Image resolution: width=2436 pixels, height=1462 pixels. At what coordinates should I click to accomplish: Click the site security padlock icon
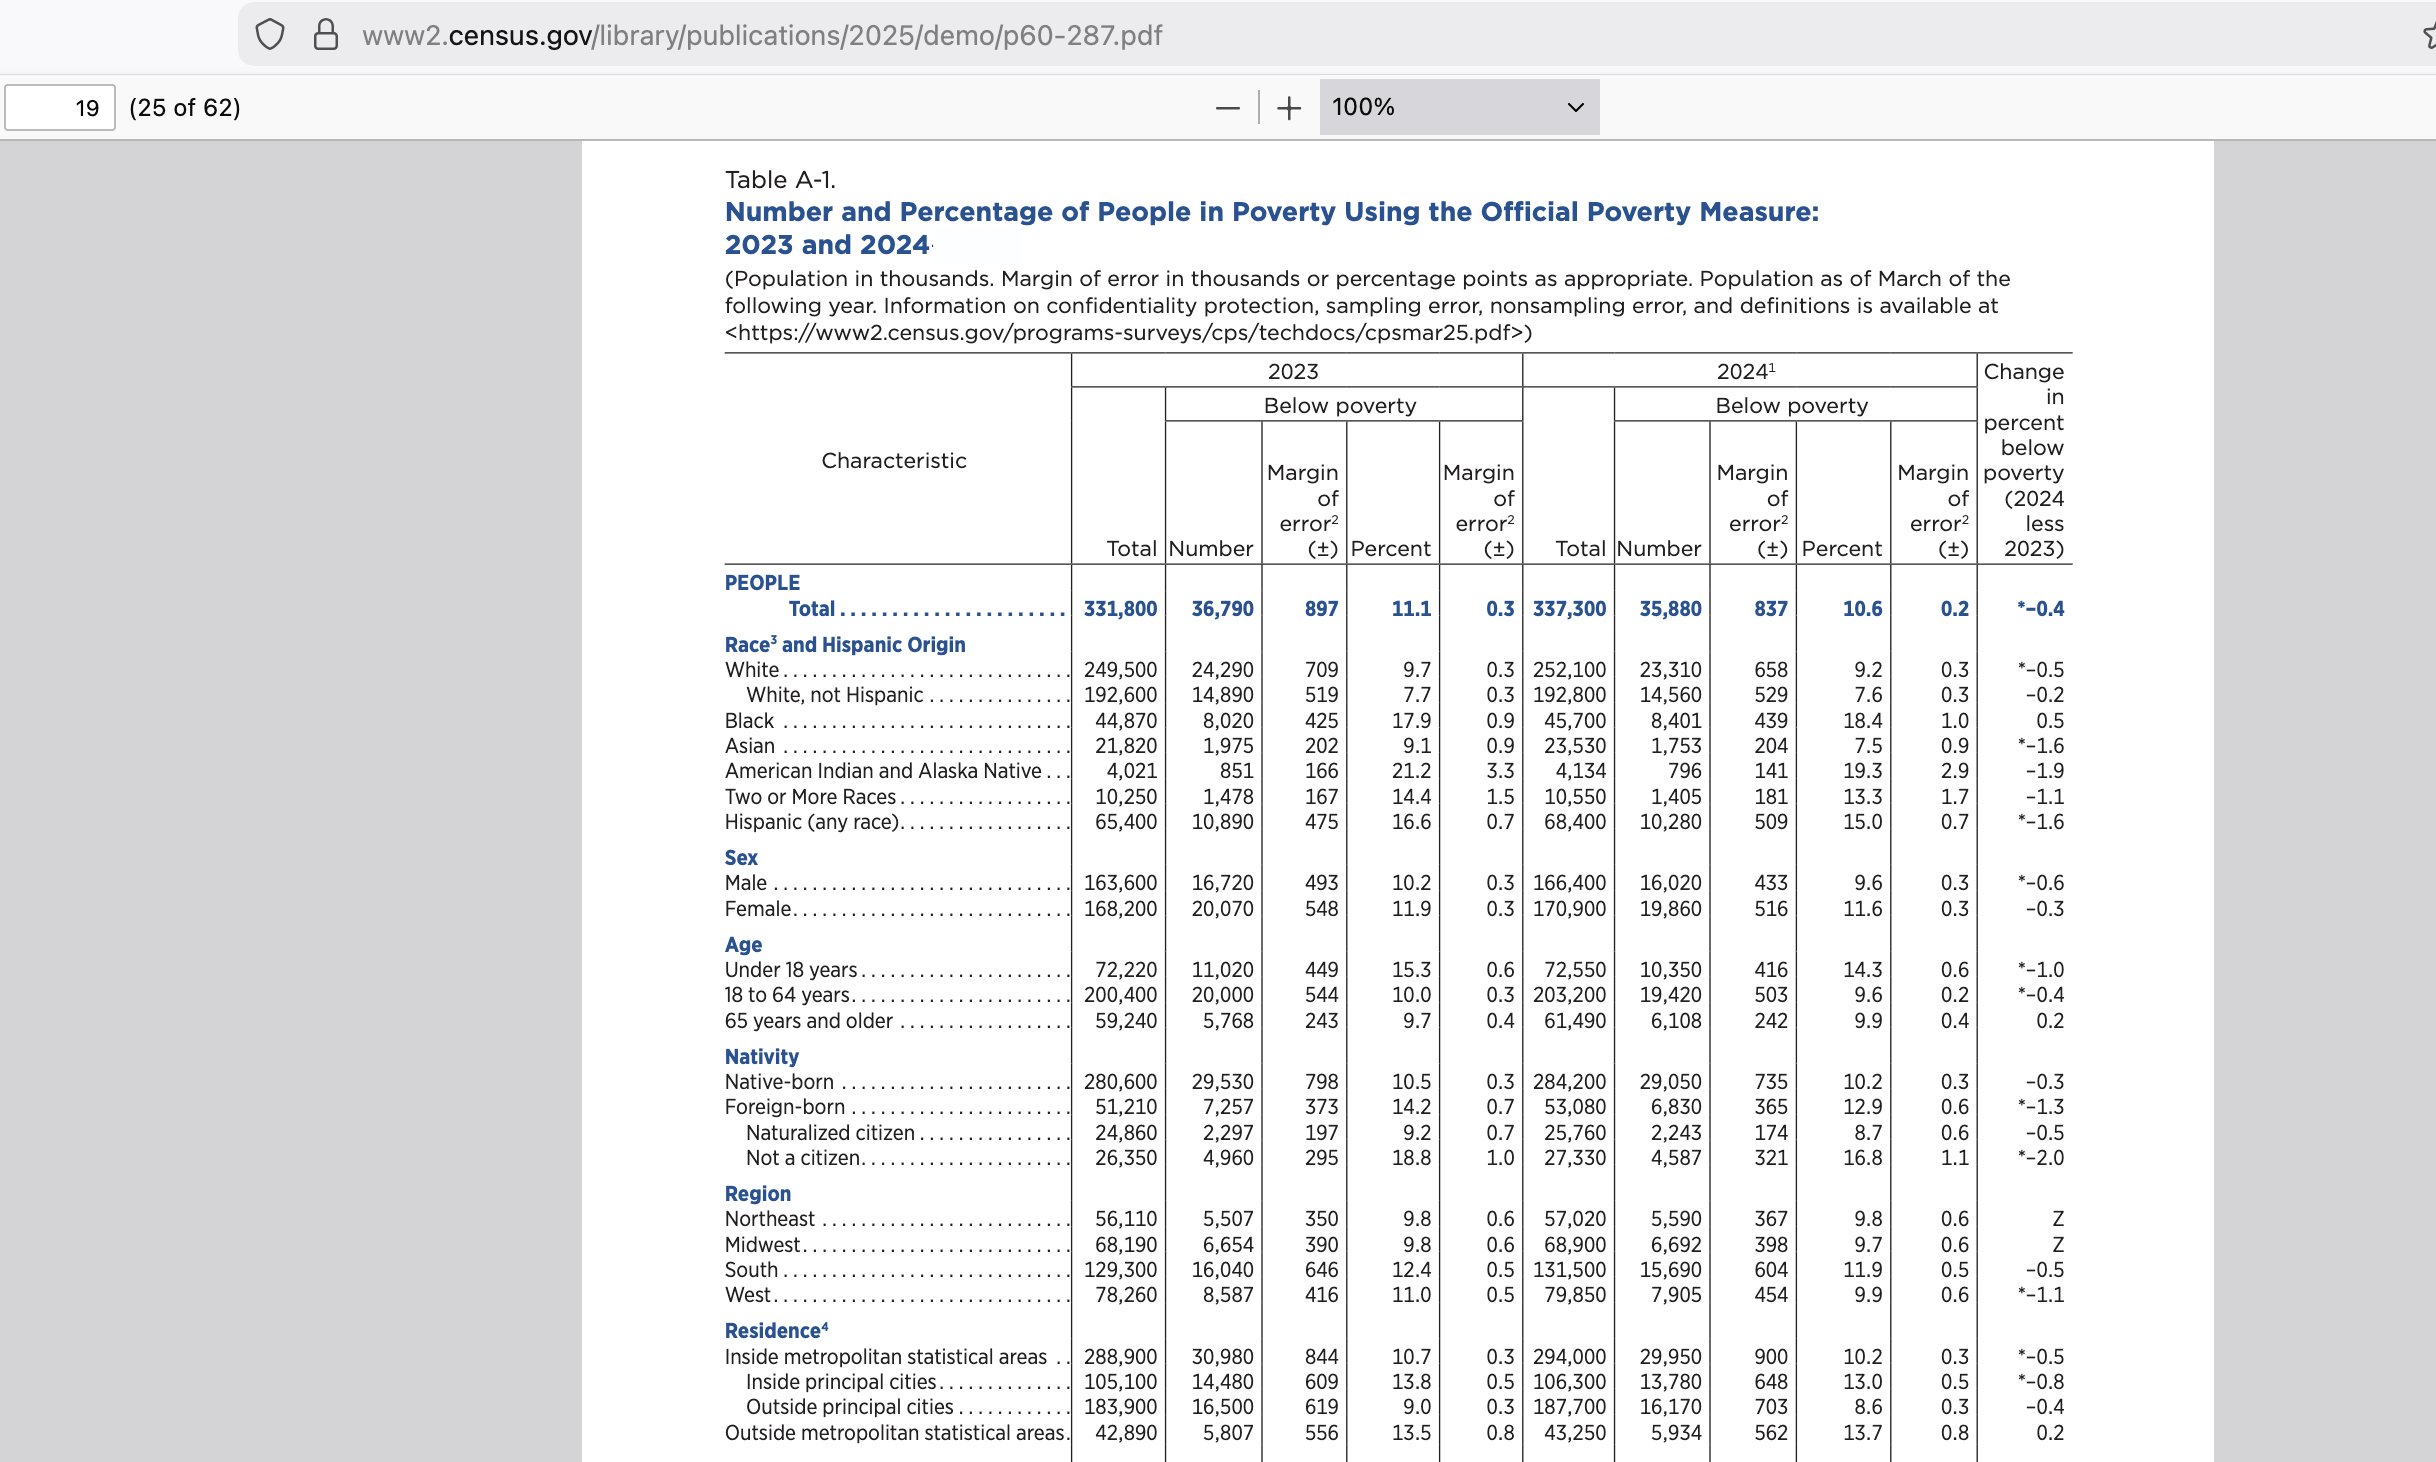coord(326,35)
